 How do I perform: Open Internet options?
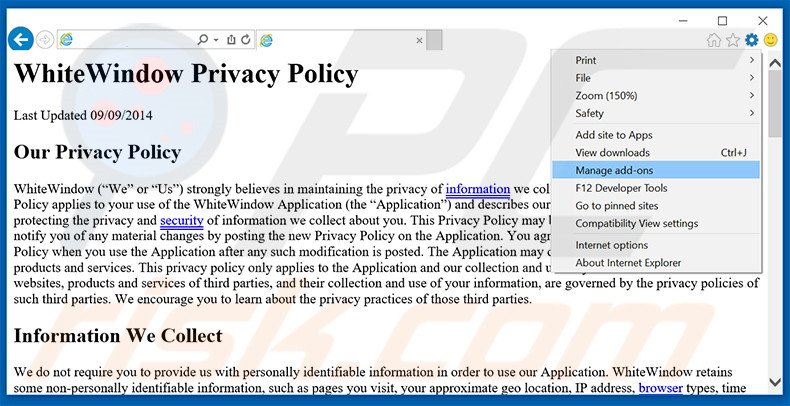coord(656,245)
